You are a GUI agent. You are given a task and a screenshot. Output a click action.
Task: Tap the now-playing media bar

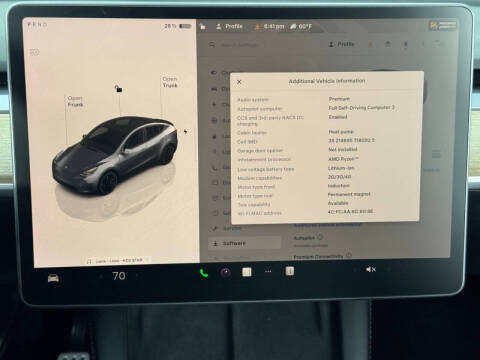tap(118, 261)
